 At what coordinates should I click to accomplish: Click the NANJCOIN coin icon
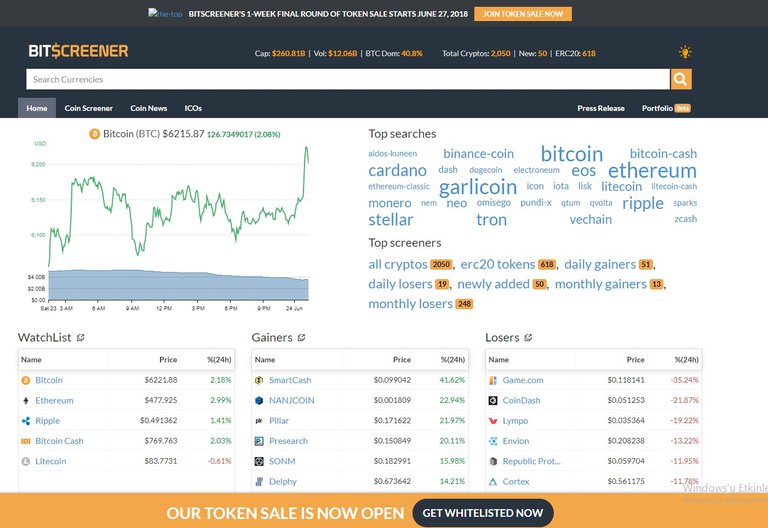(x=260, y=401)
